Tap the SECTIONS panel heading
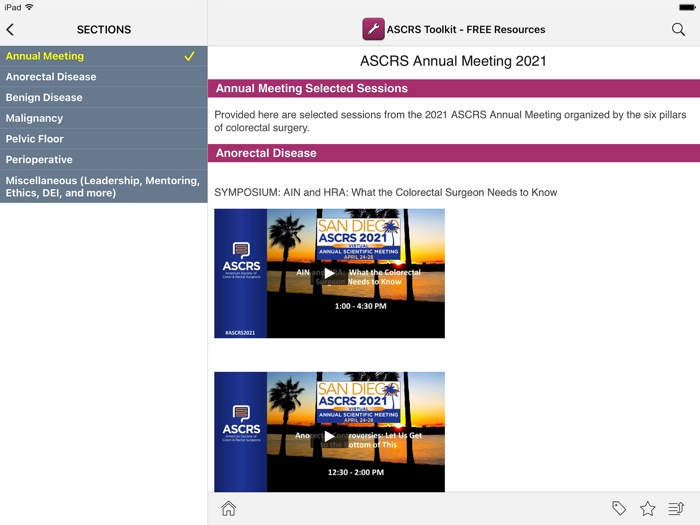Viewport: 700px width, 525px height. click(104, 29)
